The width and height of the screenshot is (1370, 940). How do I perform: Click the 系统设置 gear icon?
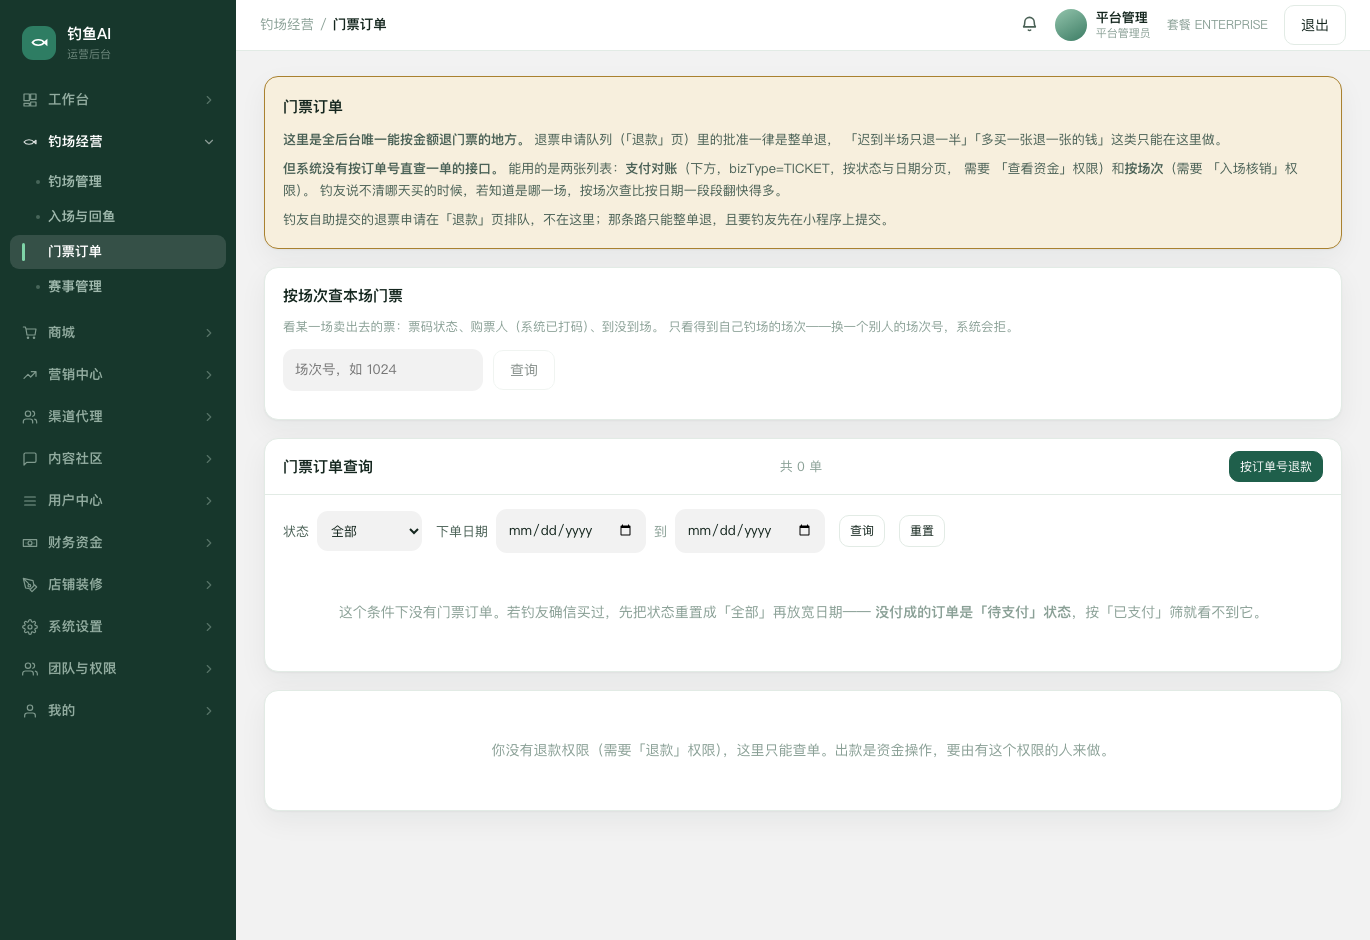[x=30, y=627]
